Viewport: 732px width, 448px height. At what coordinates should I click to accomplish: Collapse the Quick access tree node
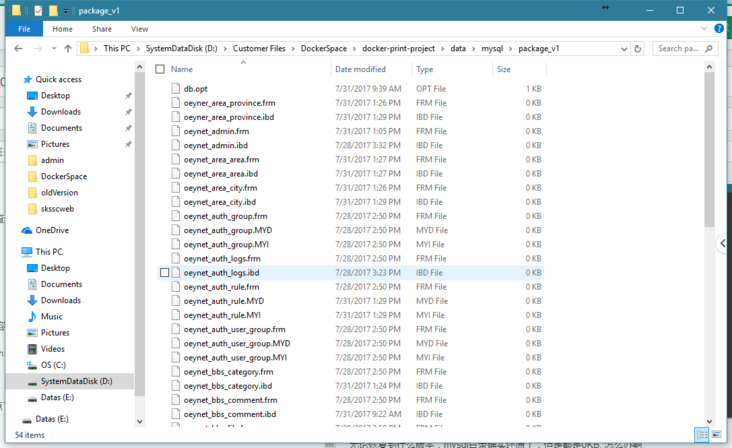(x=12, y=80)
